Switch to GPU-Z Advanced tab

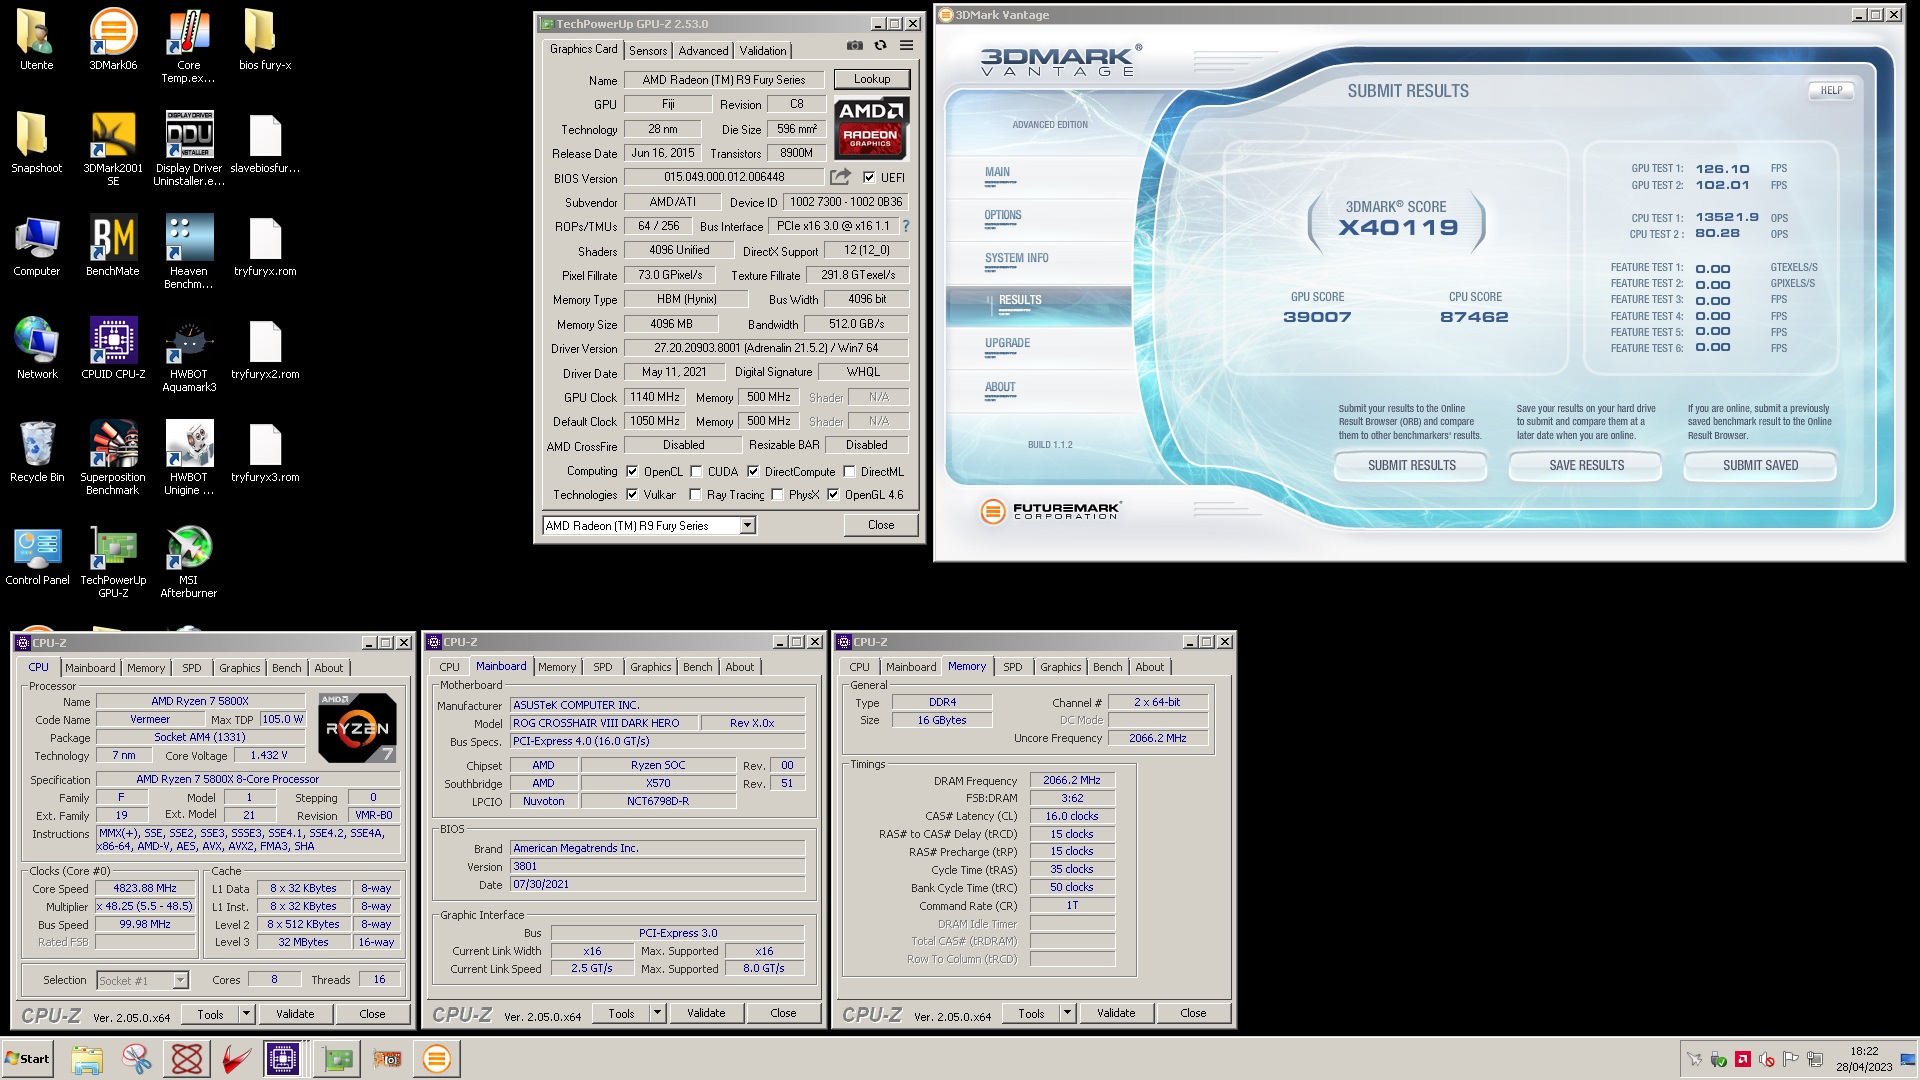[x=703, y=50]
